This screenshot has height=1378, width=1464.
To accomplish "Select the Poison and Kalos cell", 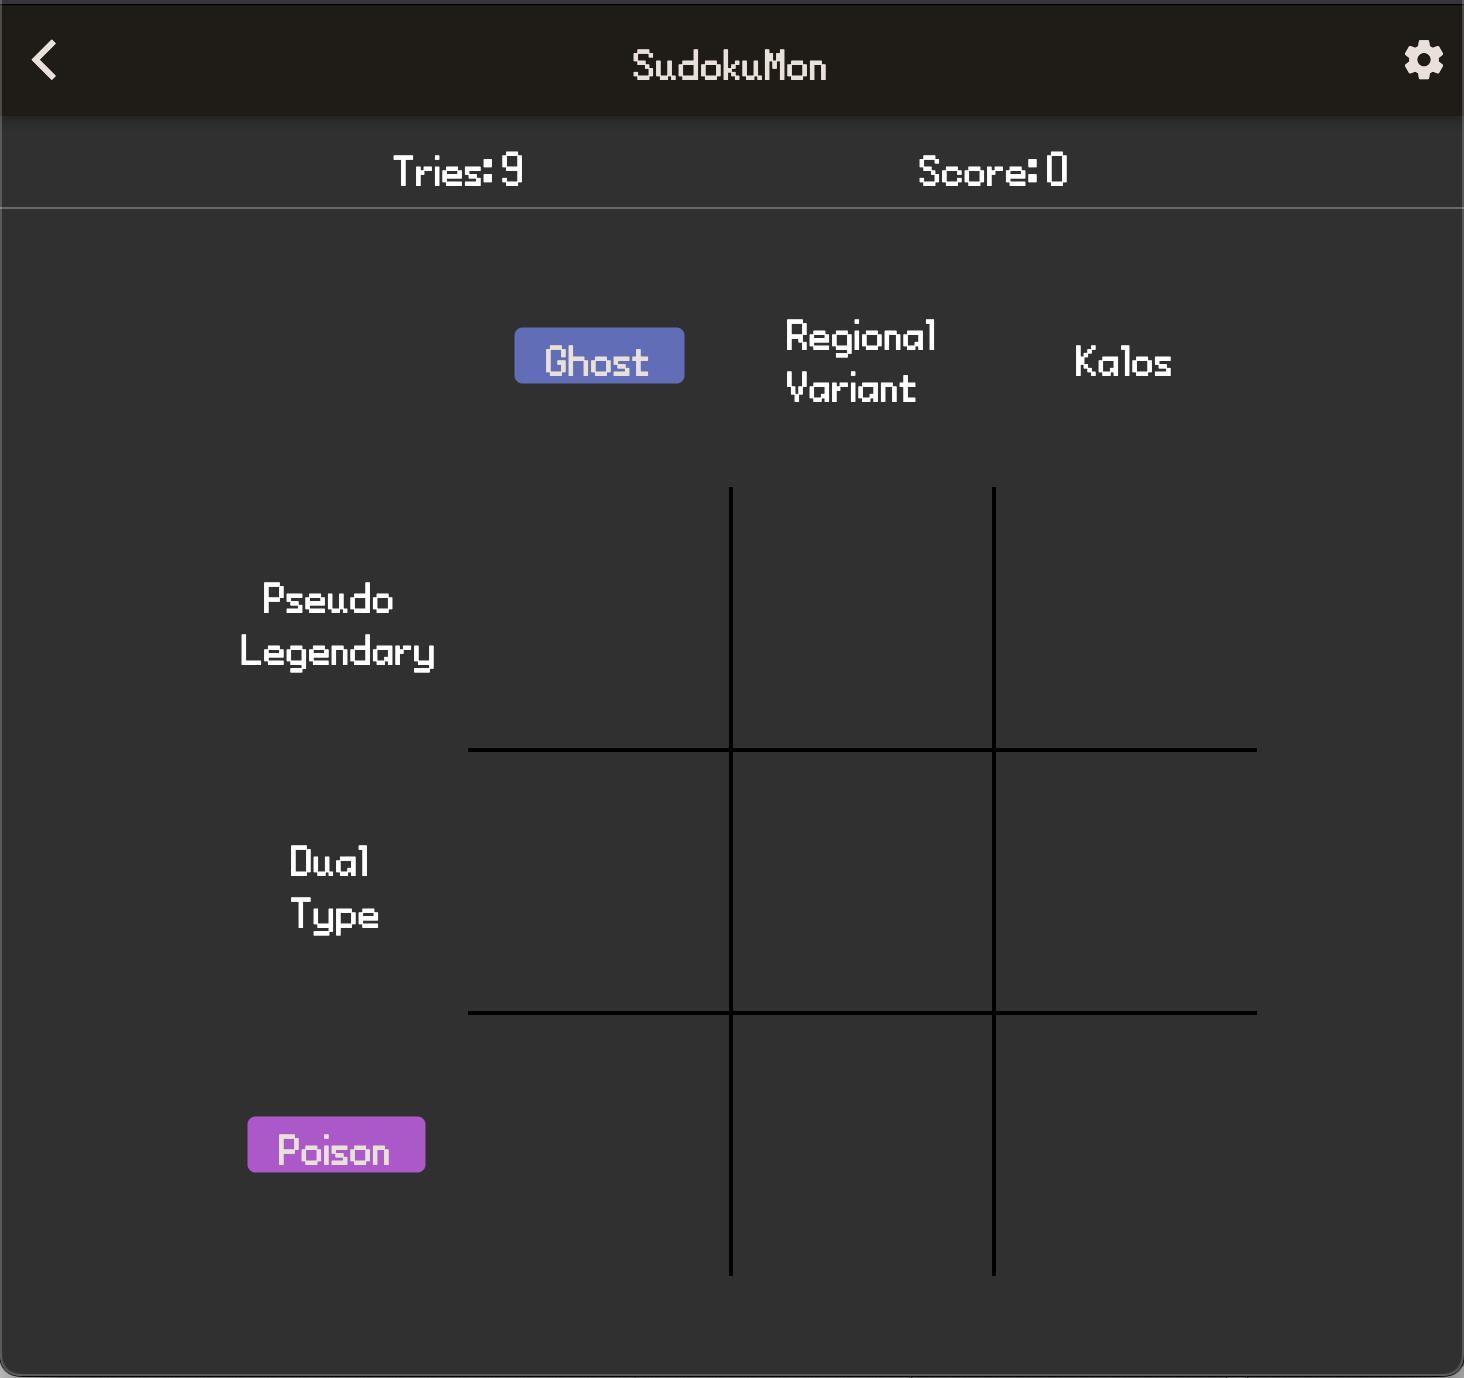I will tap(1126, 1144).
